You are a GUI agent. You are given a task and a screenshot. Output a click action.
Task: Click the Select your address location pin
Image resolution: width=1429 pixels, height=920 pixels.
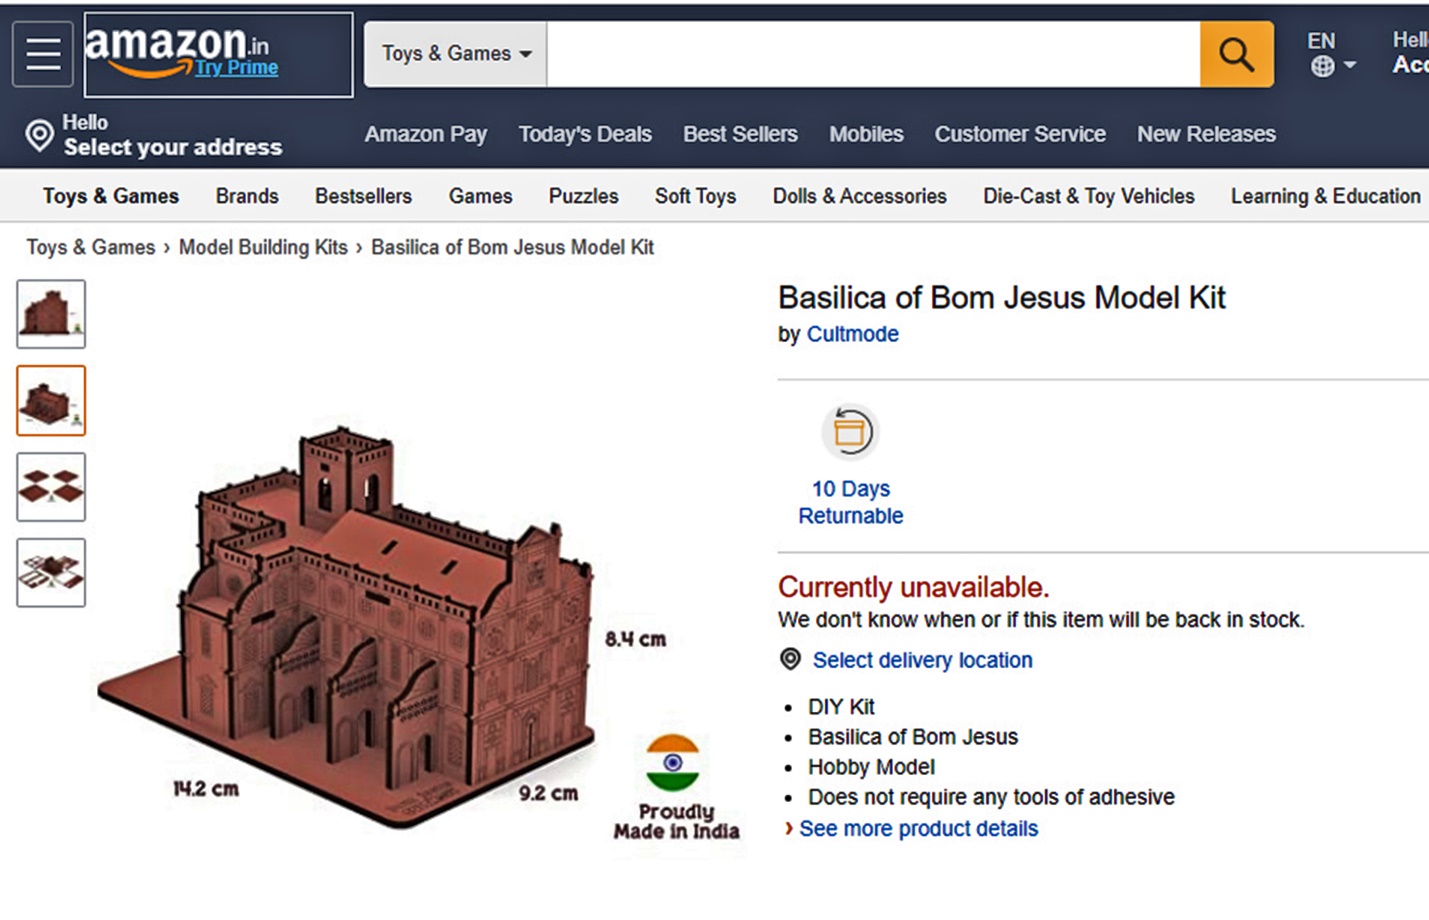(38, 134)
